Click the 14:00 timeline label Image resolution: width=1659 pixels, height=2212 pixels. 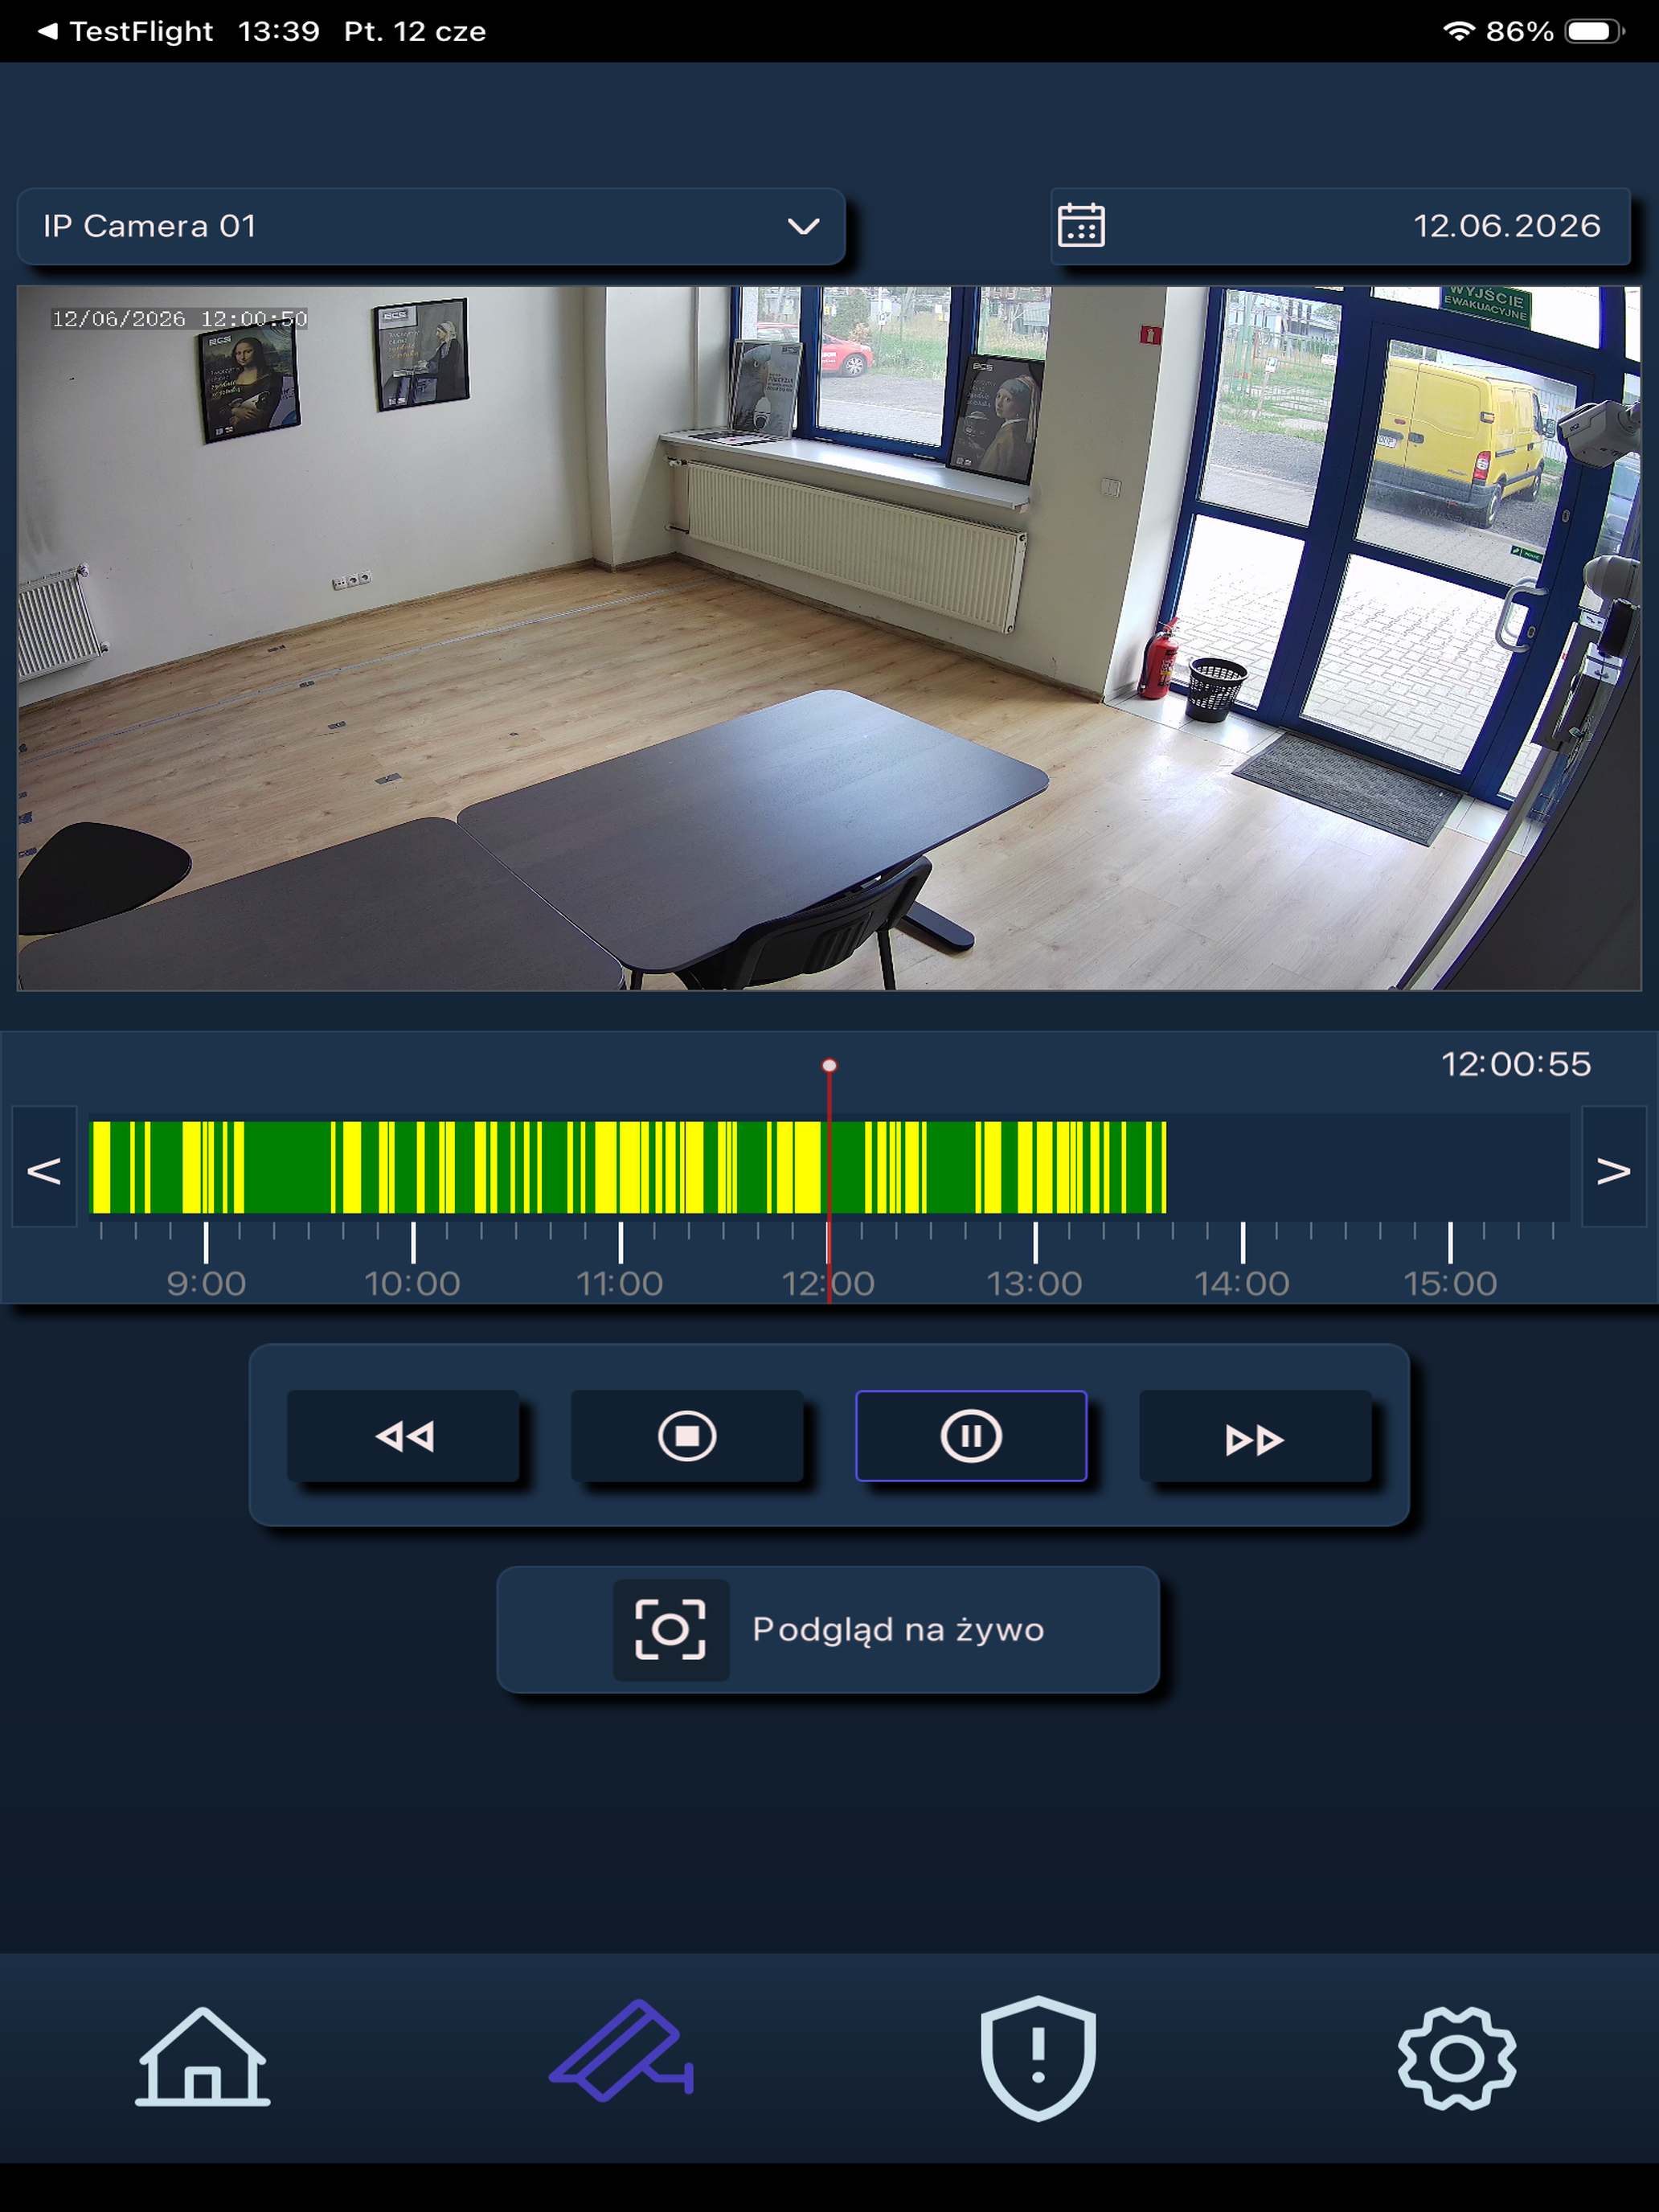coord(1242,1283)
